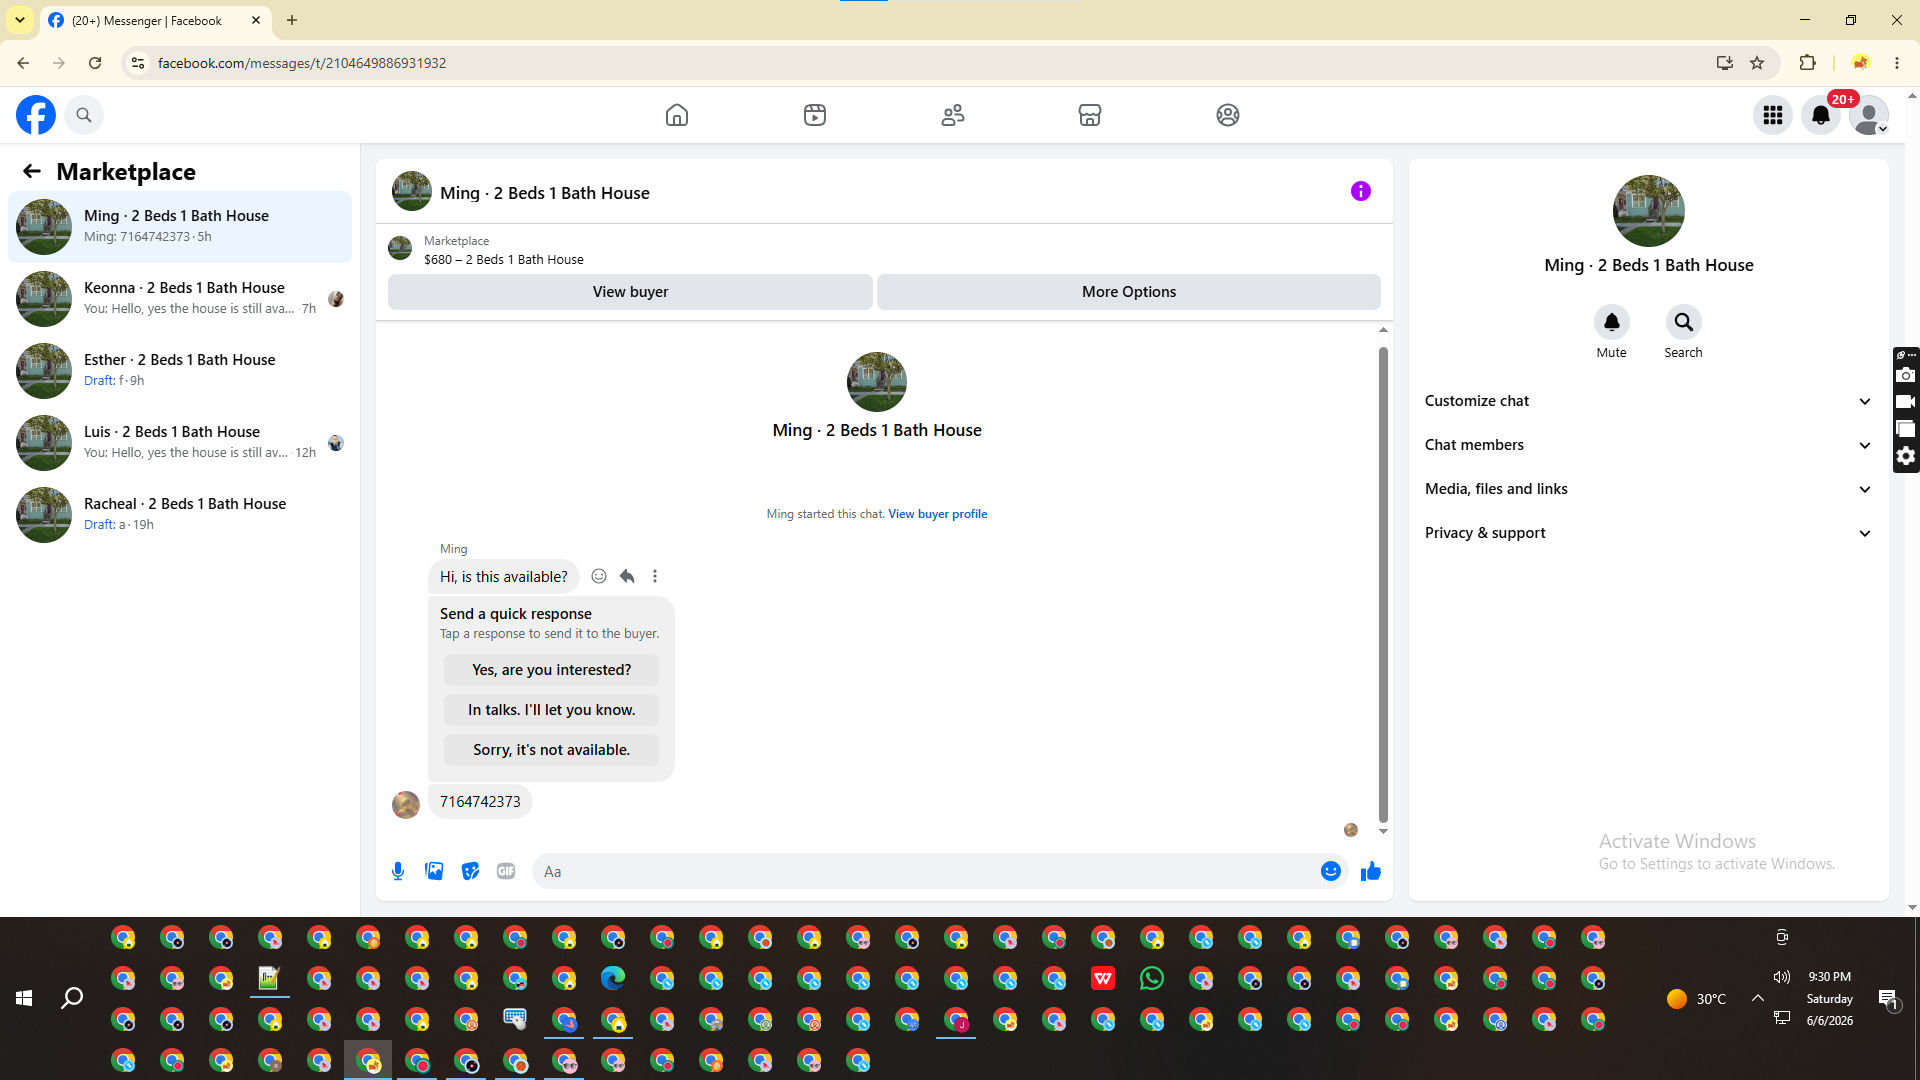Open Esther's 2 Beds 1 Bath House chat
The height and width of the screenshot is (1080, 1920).
pos(180,371)
